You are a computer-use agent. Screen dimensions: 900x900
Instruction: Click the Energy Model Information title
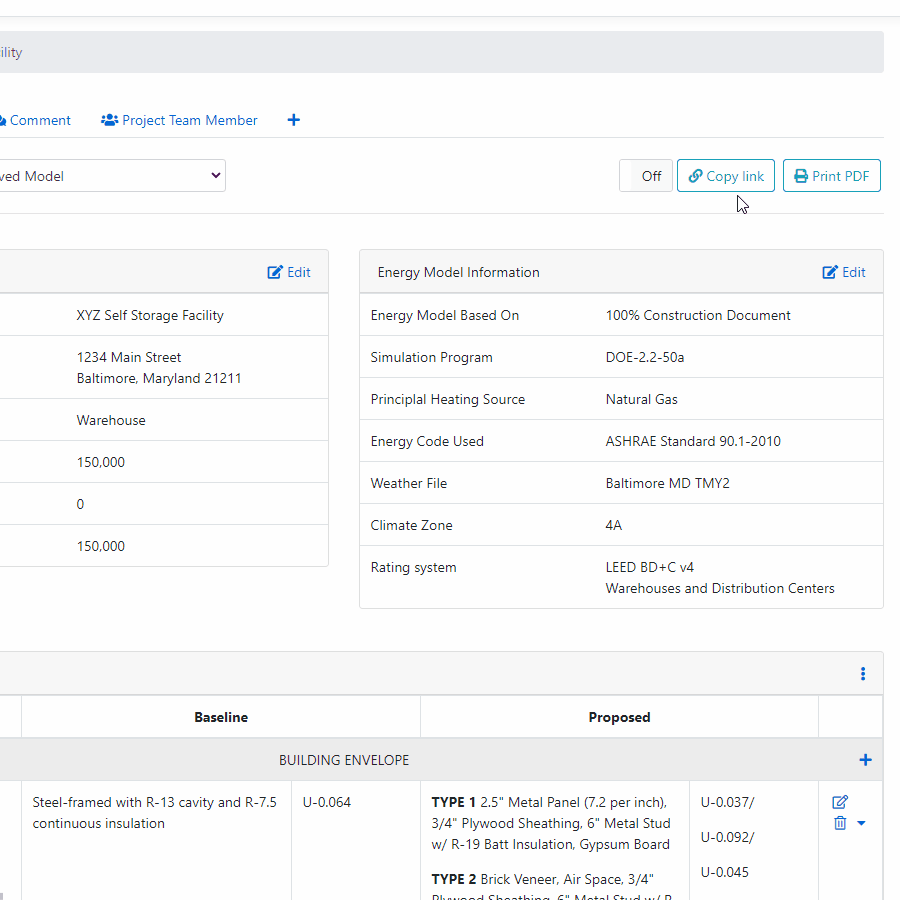[x=458, y=272]
